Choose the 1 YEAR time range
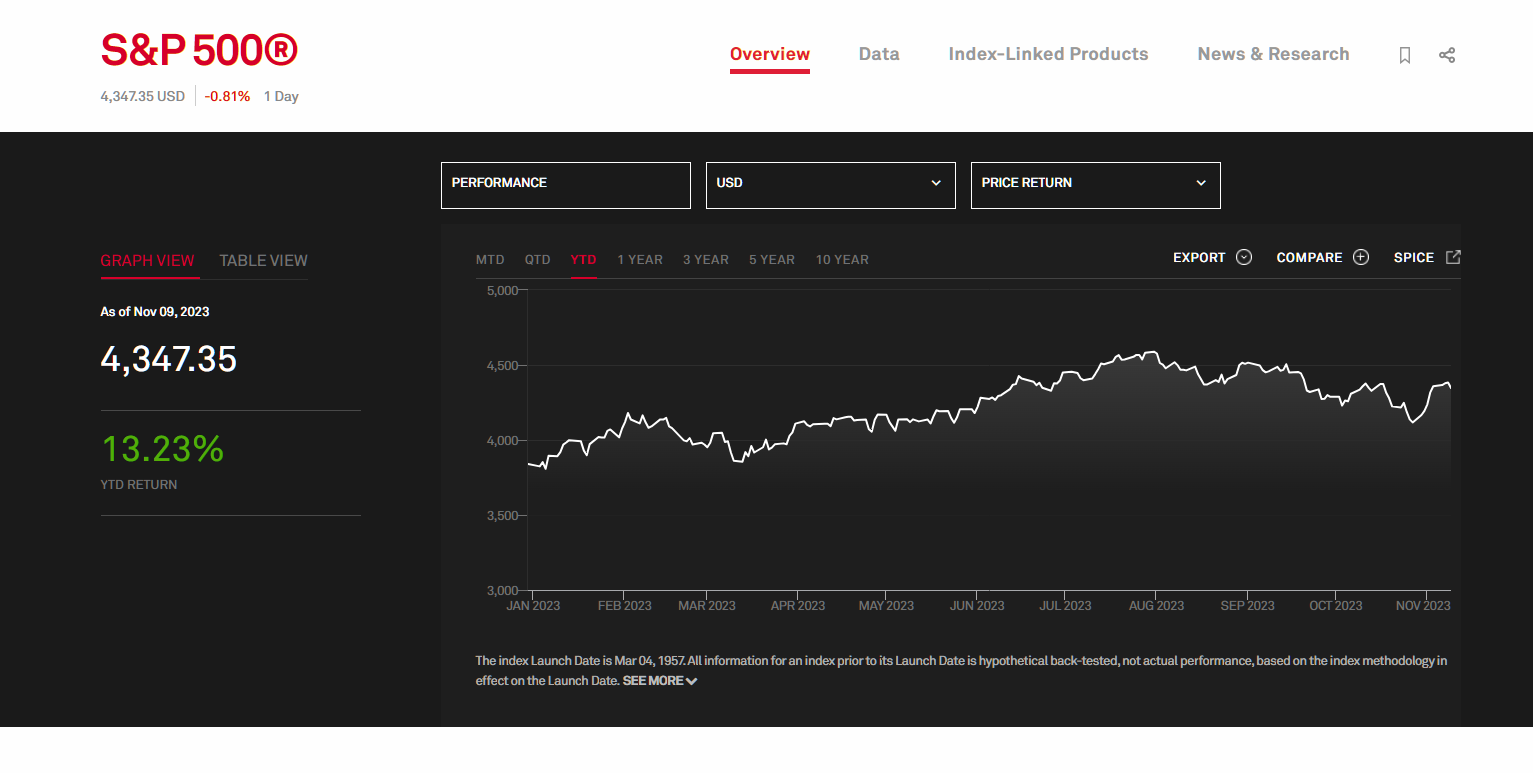The height and width of the screenshot is (773, 1533). [x=640, y=259]
